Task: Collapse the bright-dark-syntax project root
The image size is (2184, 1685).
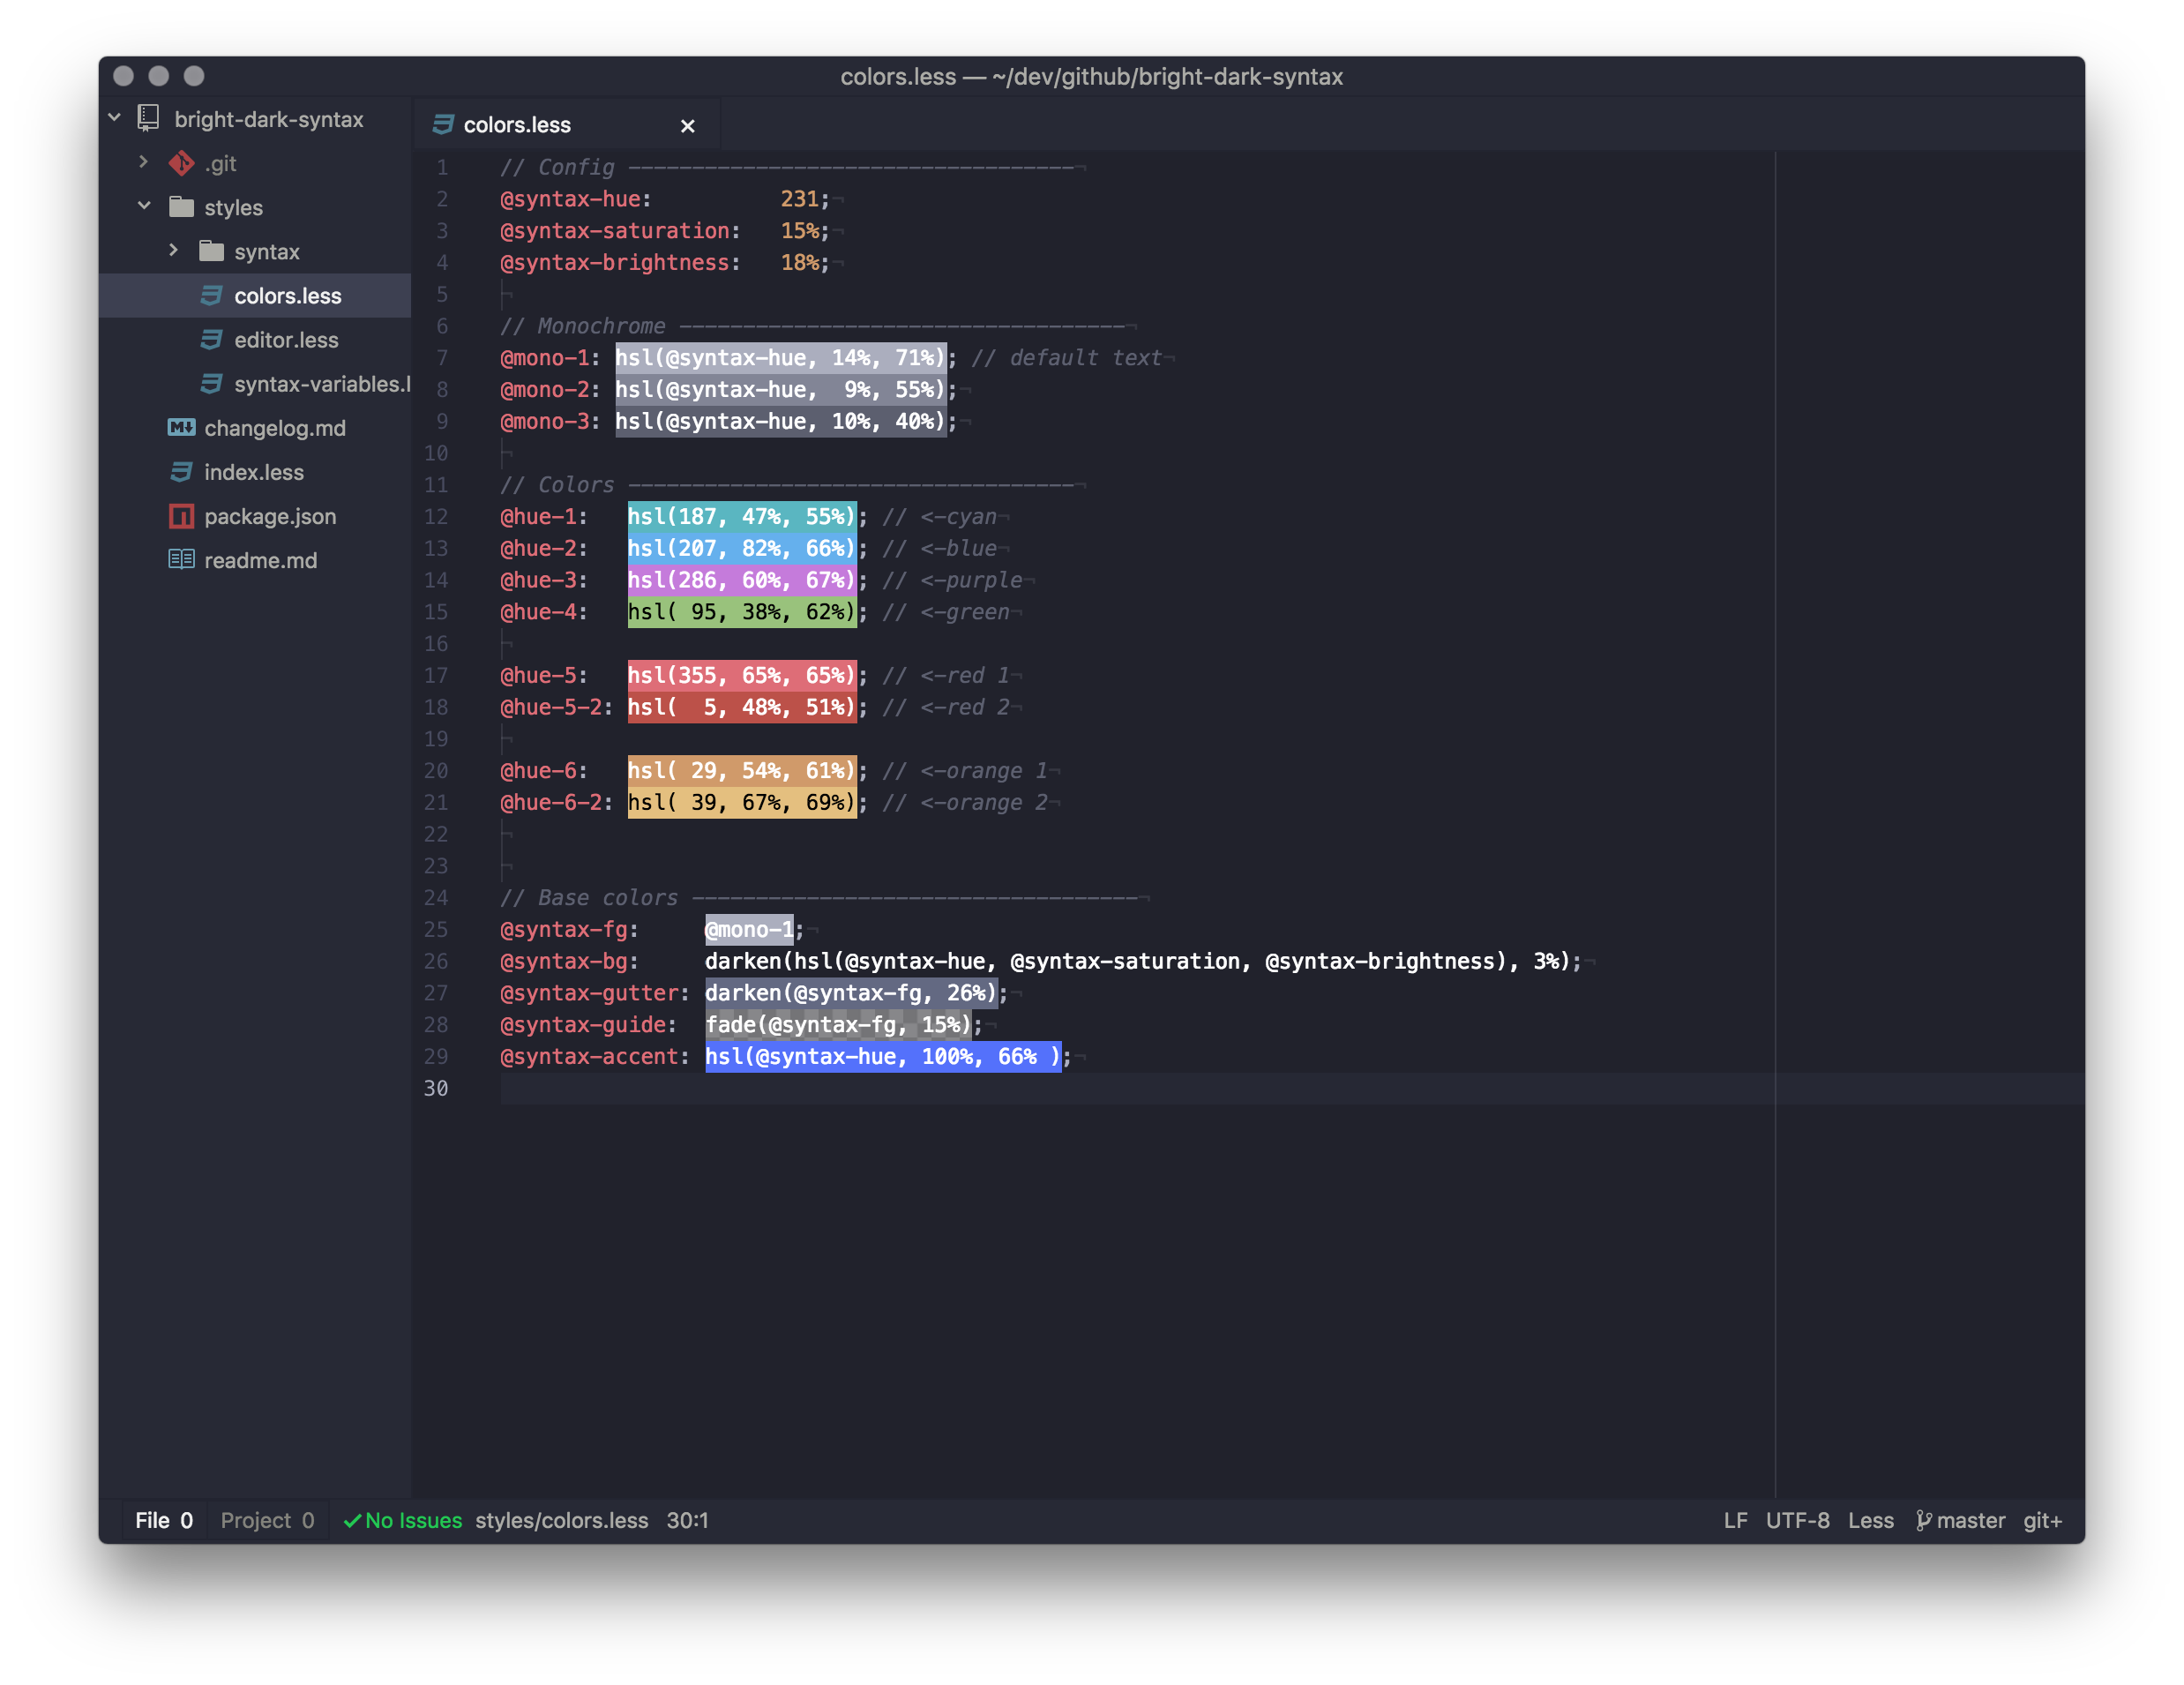Action: click(115, 118)
